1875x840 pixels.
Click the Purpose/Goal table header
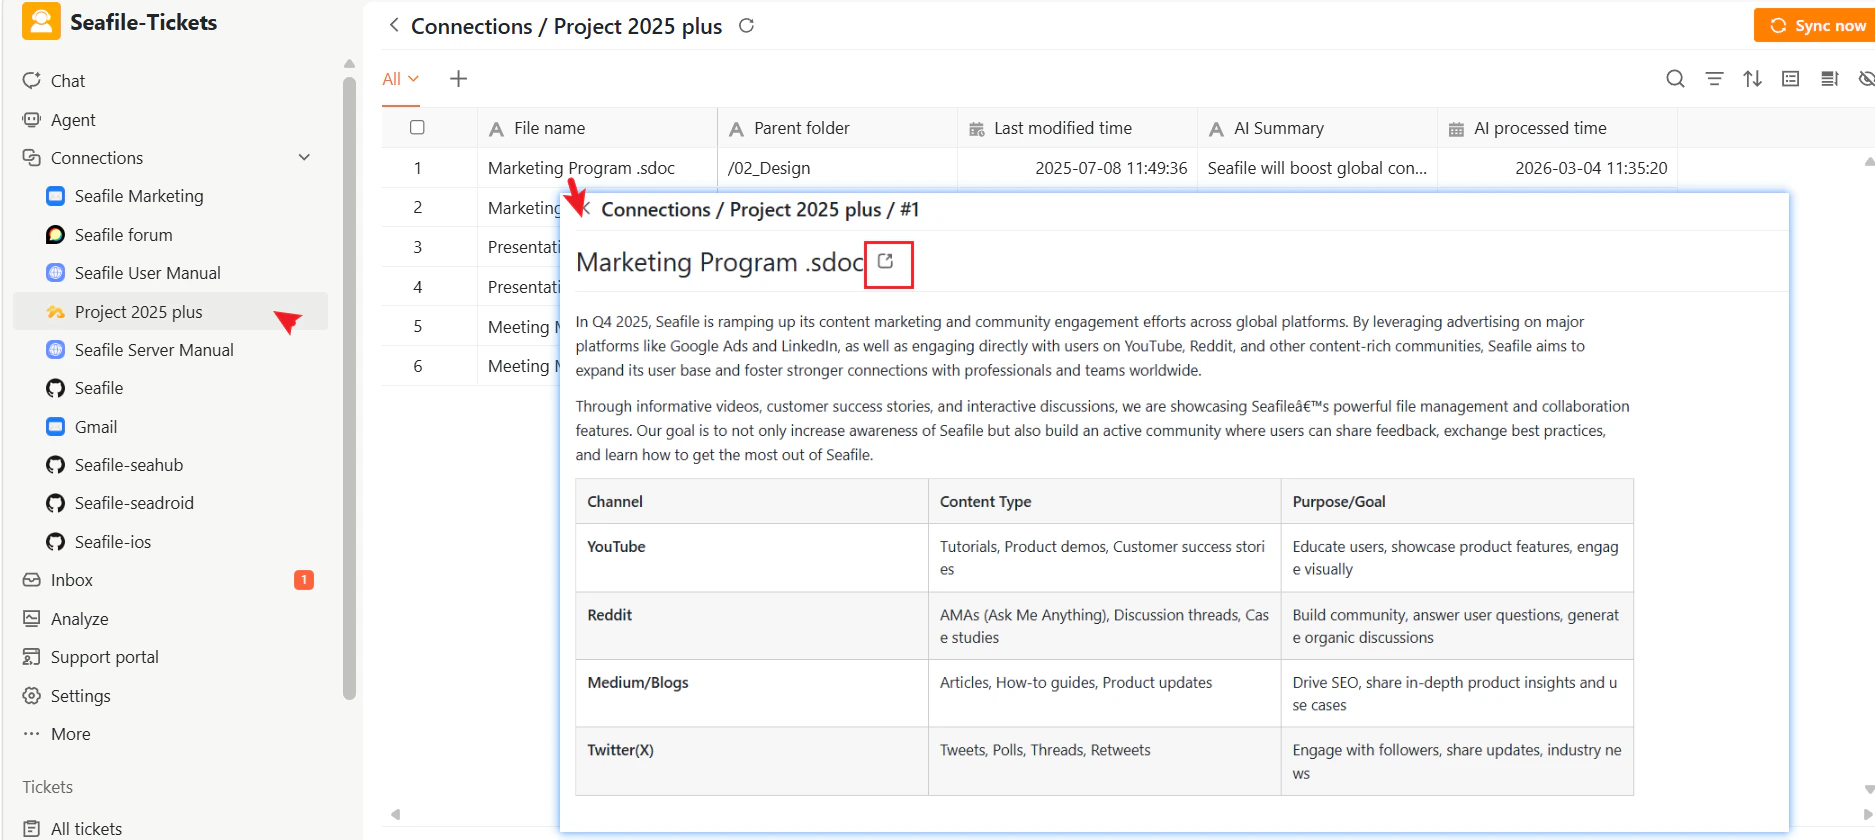[1457, 502]
